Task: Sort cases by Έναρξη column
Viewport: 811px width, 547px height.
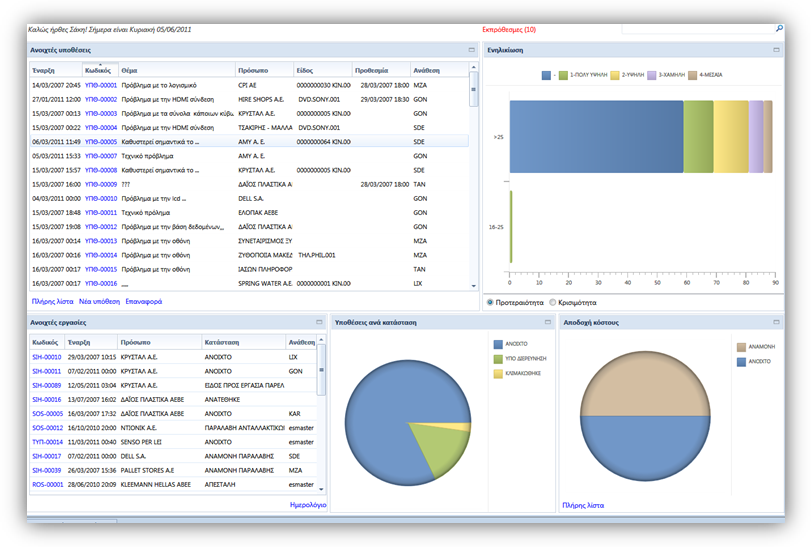Action: (56, 70)
